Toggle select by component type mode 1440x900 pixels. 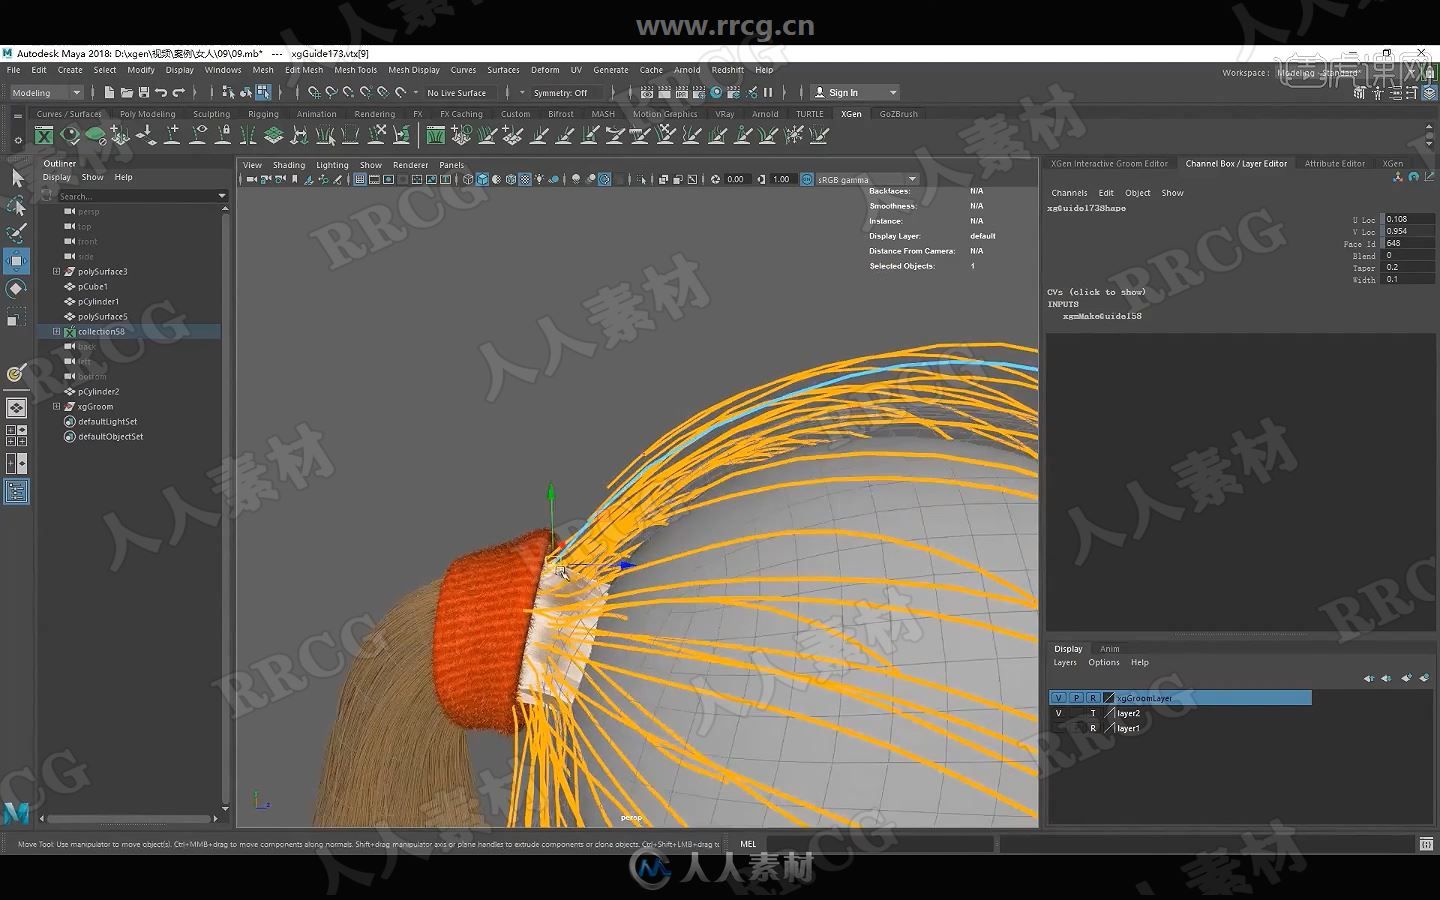(x=263, y=92)
